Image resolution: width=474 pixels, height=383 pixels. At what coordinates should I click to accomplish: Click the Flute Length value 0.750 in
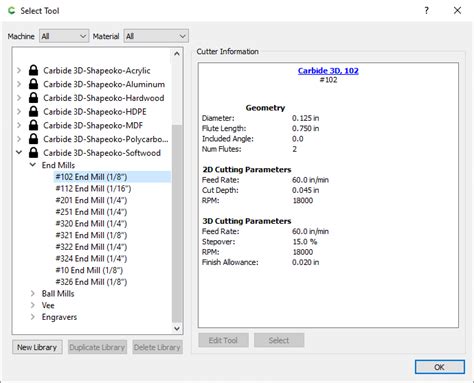(x=305, y=128)
